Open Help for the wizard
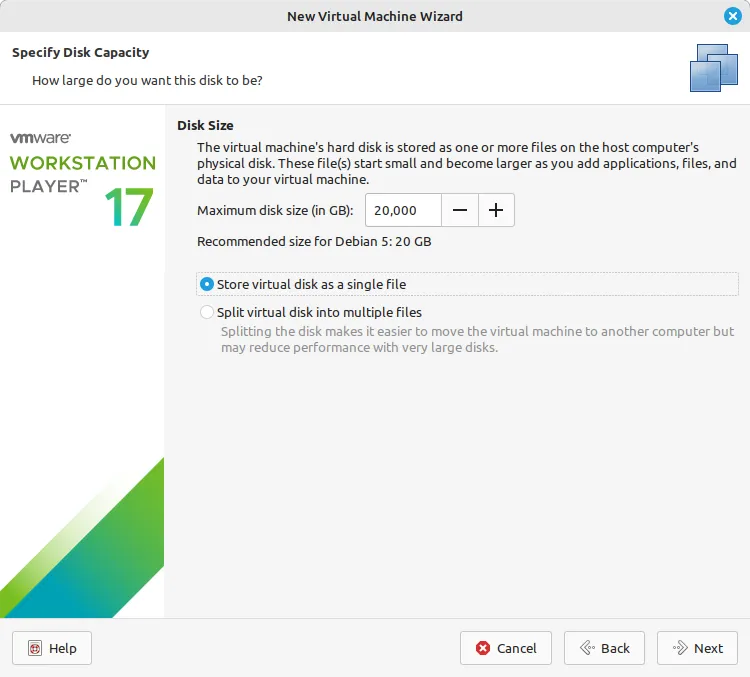 [52, 648]
